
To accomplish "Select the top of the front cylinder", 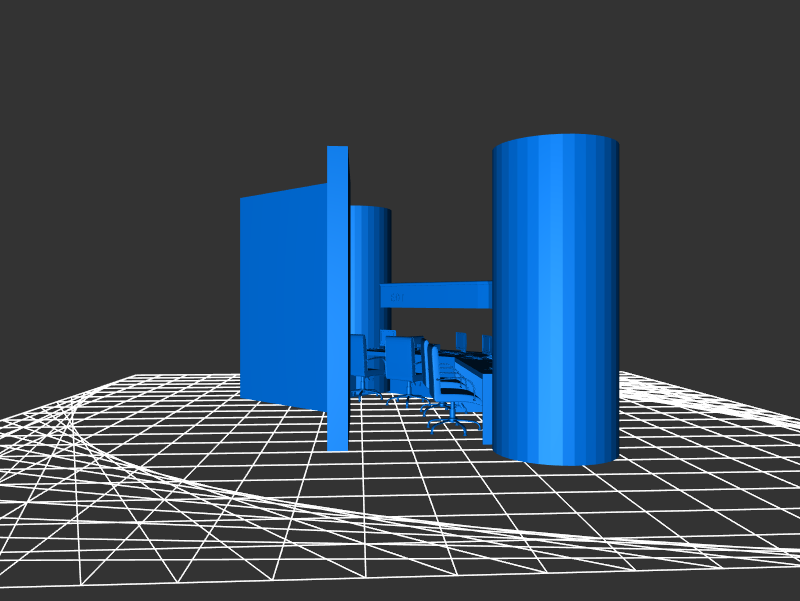I will (555, 142).
